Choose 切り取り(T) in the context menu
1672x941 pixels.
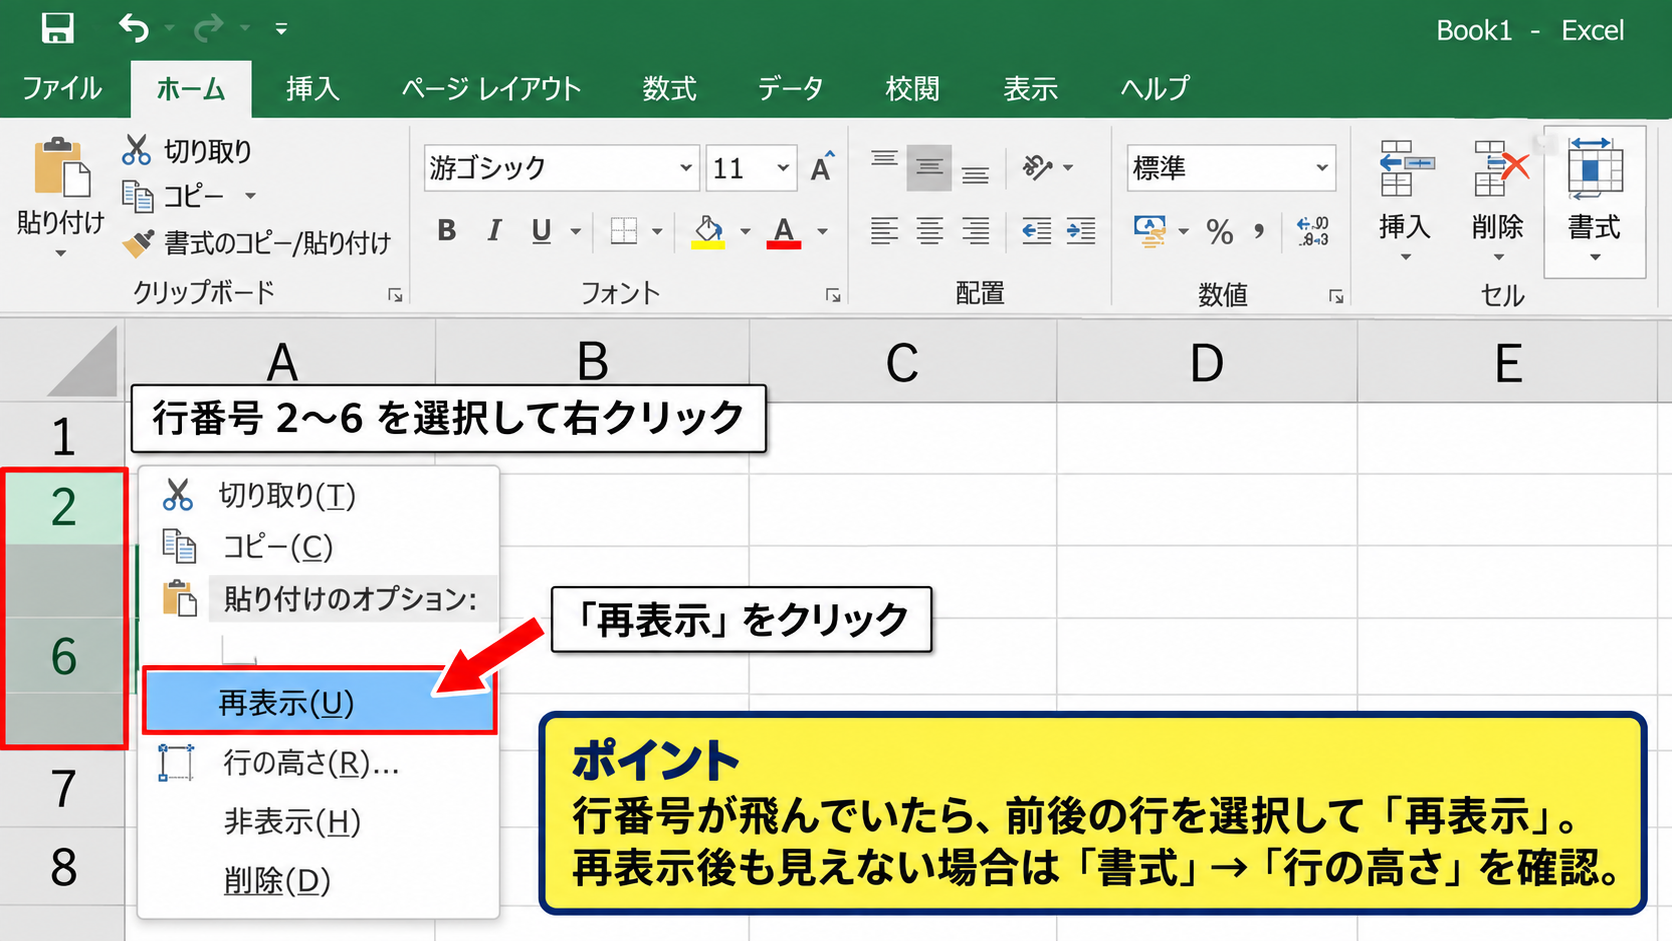pyautogui.click(x=317, y=496)
